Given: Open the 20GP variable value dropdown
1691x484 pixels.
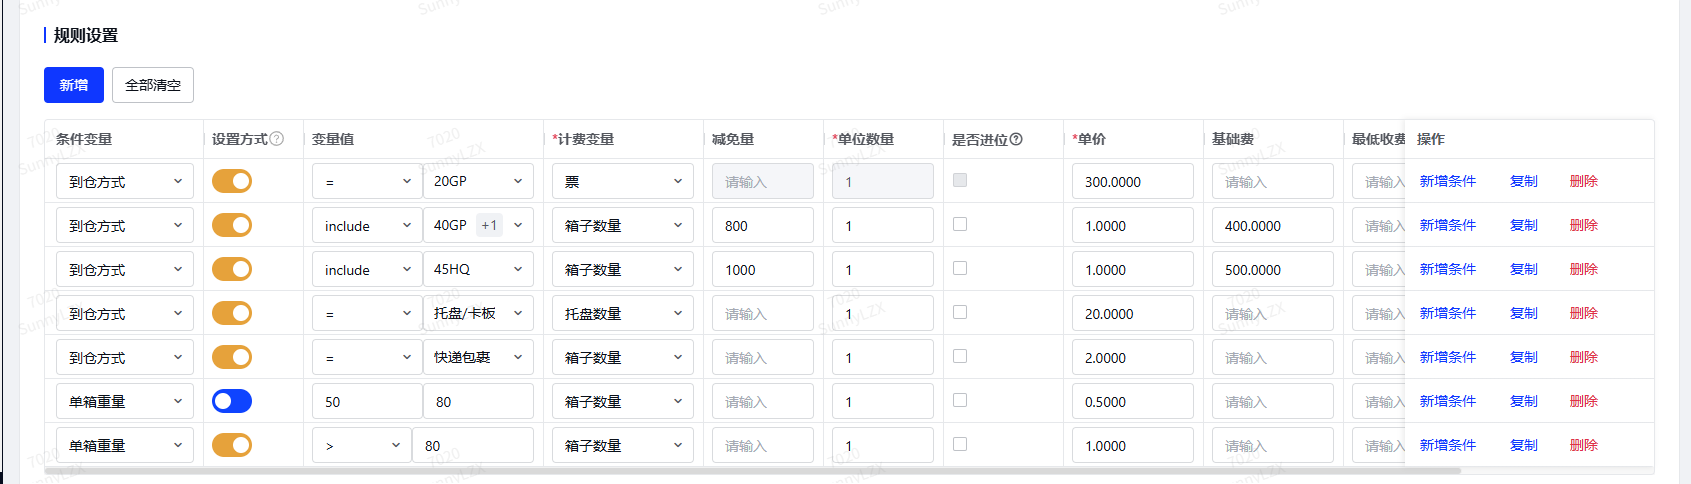Looking at the screenshot, I should pos(478,181).
